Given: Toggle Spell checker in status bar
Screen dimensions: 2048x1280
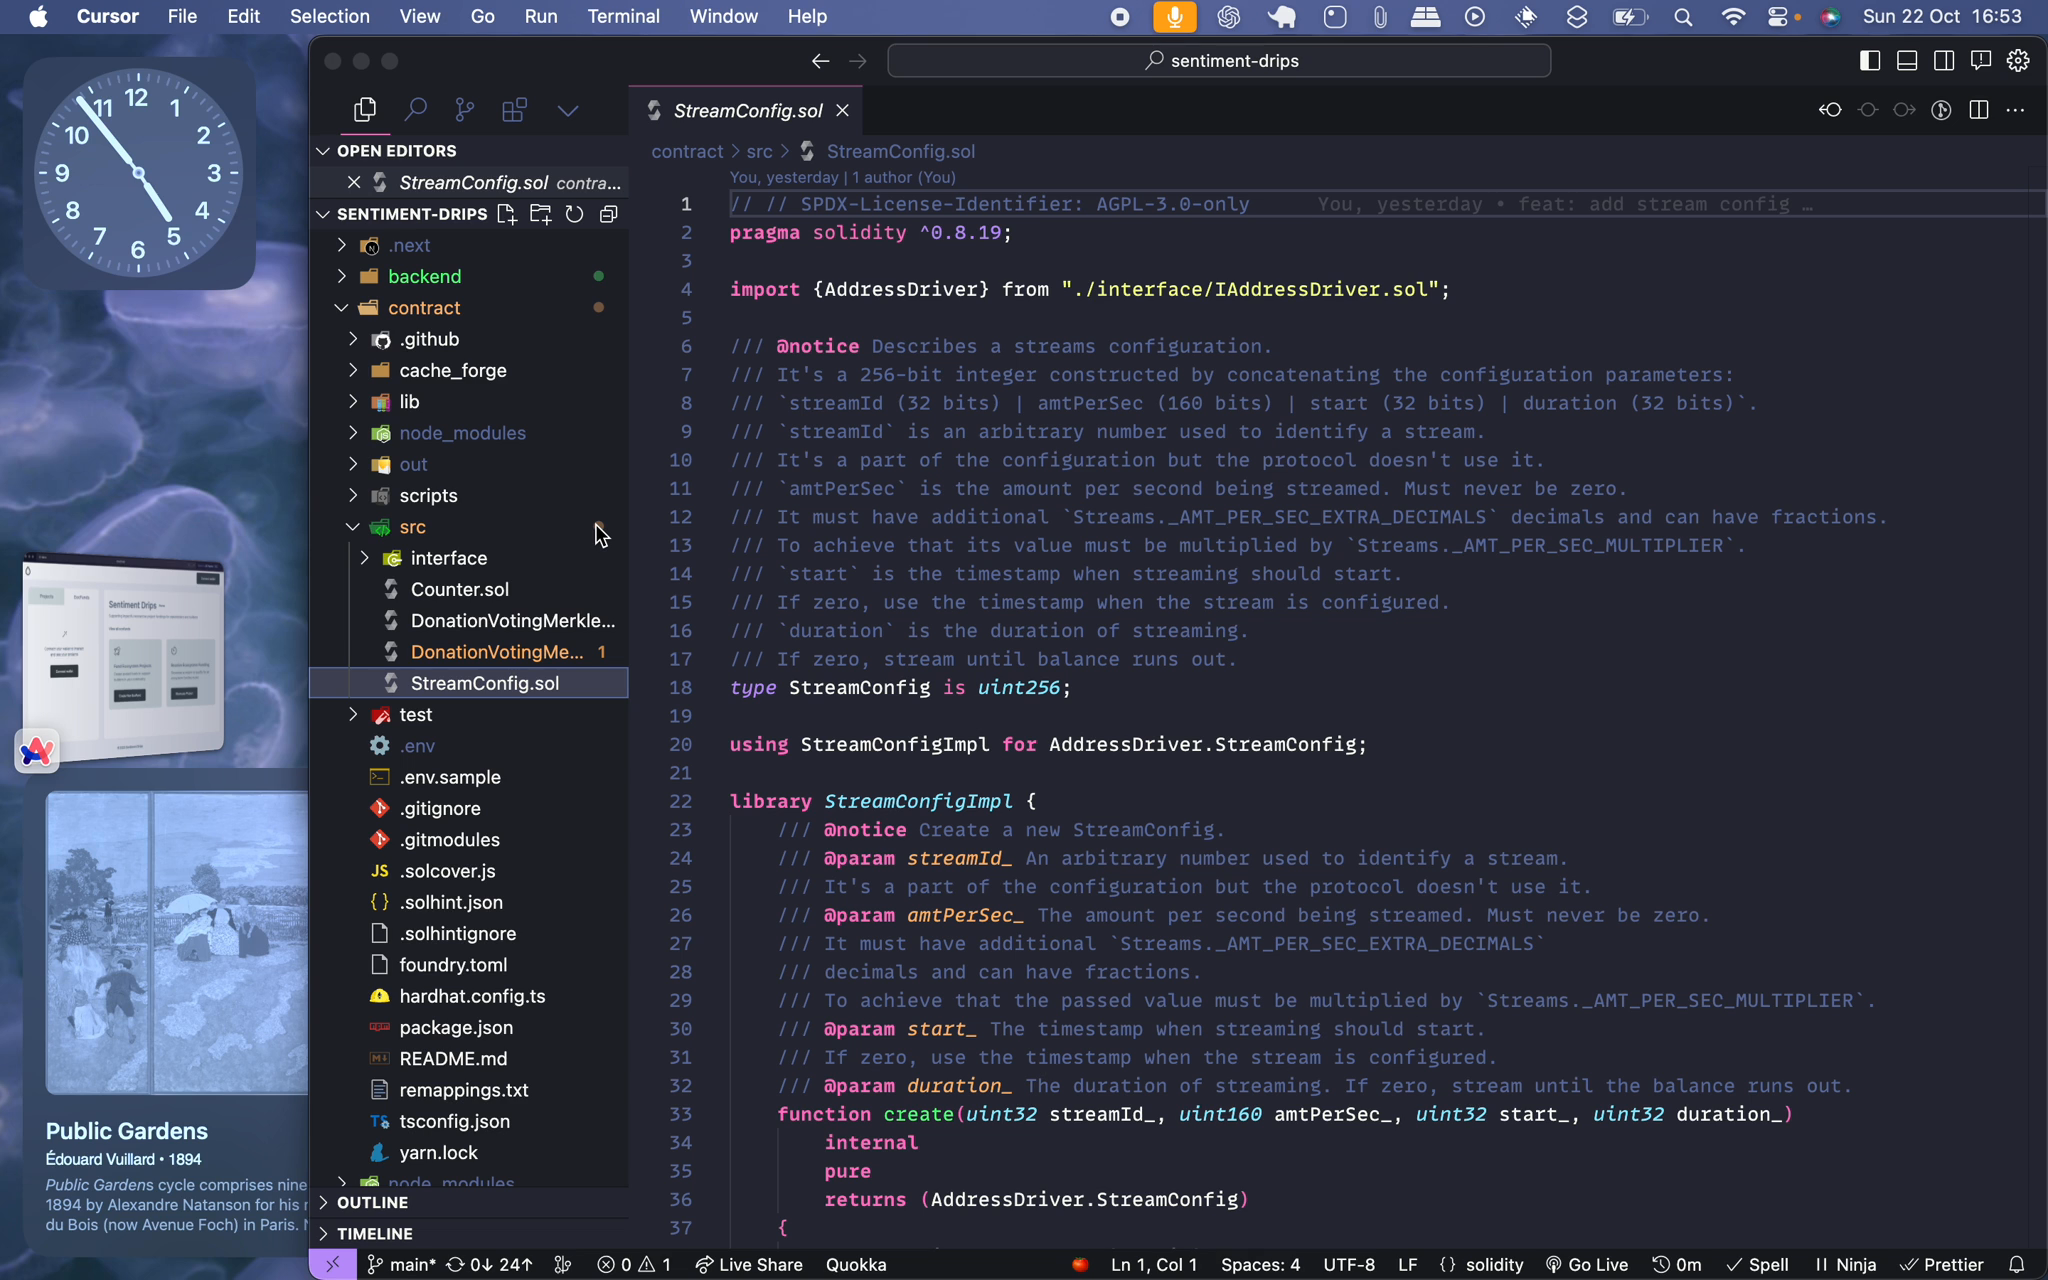Looking at the screenshot, I should click(1758, 1264).
